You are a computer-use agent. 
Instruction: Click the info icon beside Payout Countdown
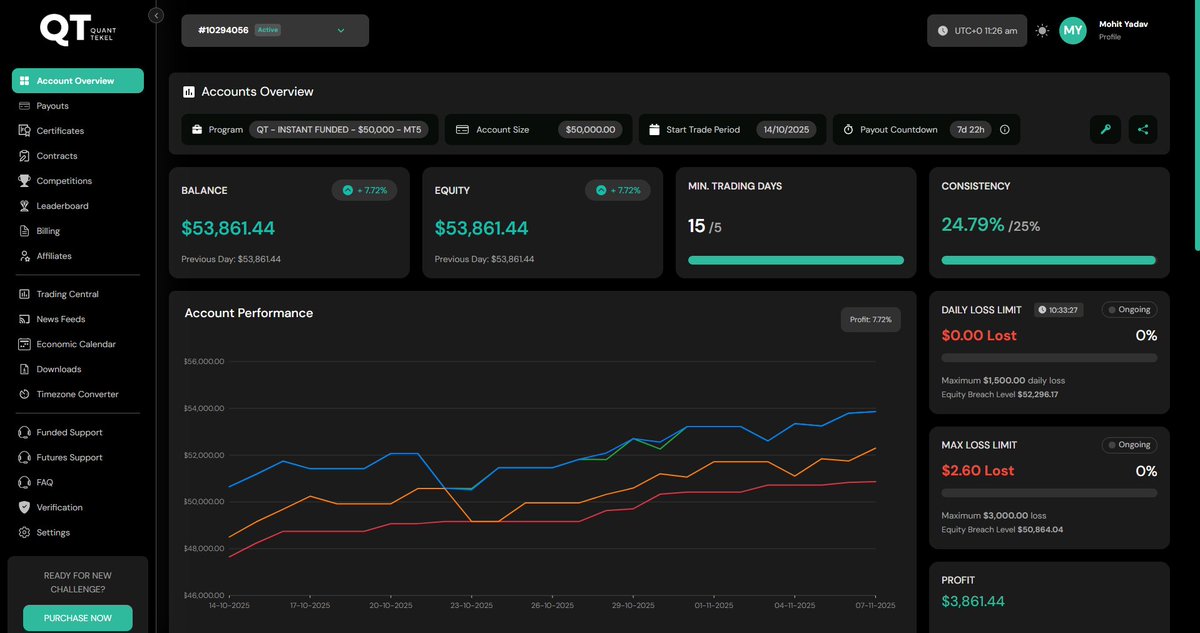[1006, 129]
